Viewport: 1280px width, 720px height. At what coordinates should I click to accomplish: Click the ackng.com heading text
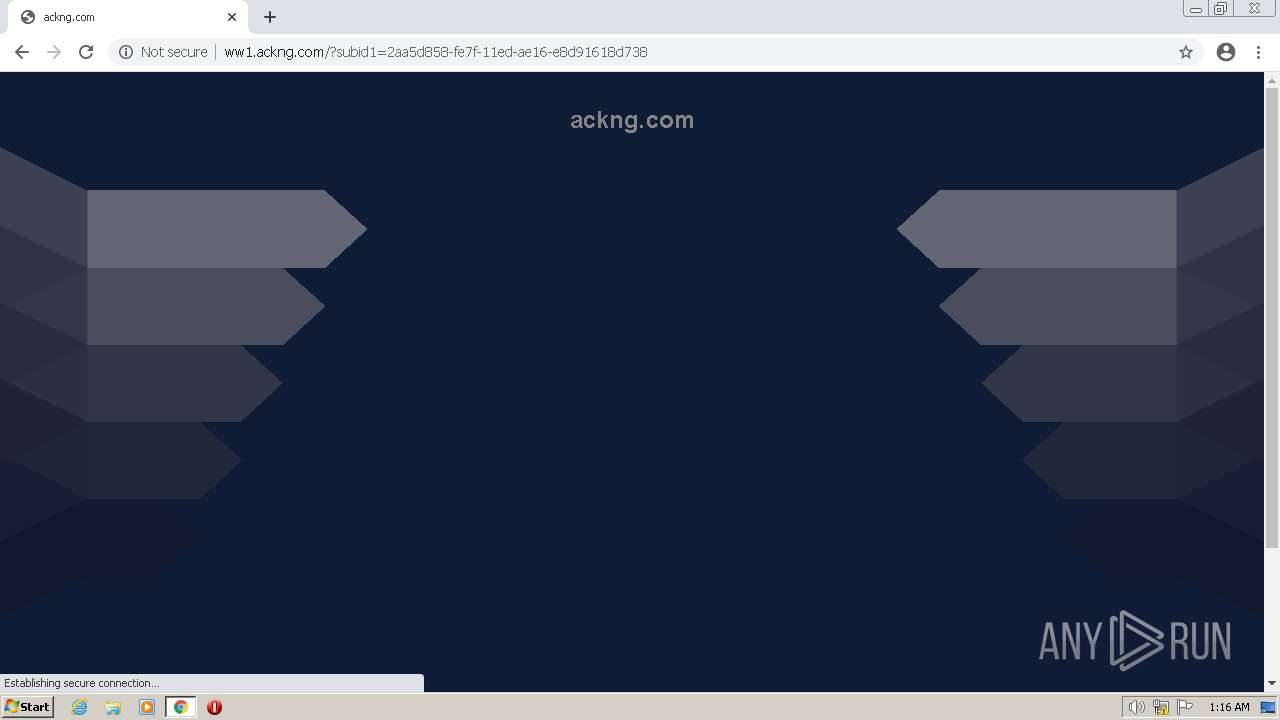[632, 120]
